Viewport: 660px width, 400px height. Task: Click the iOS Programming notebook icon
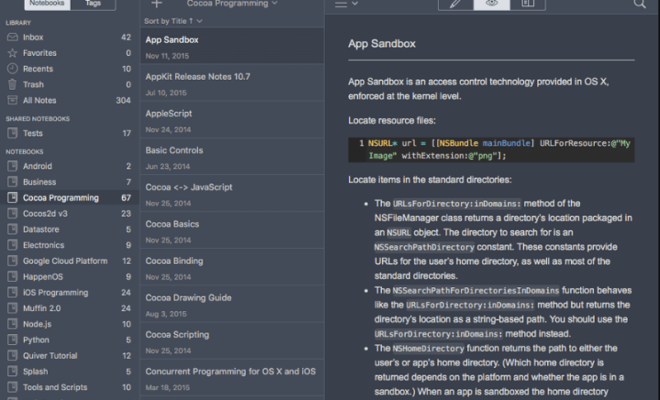[13, 292]
